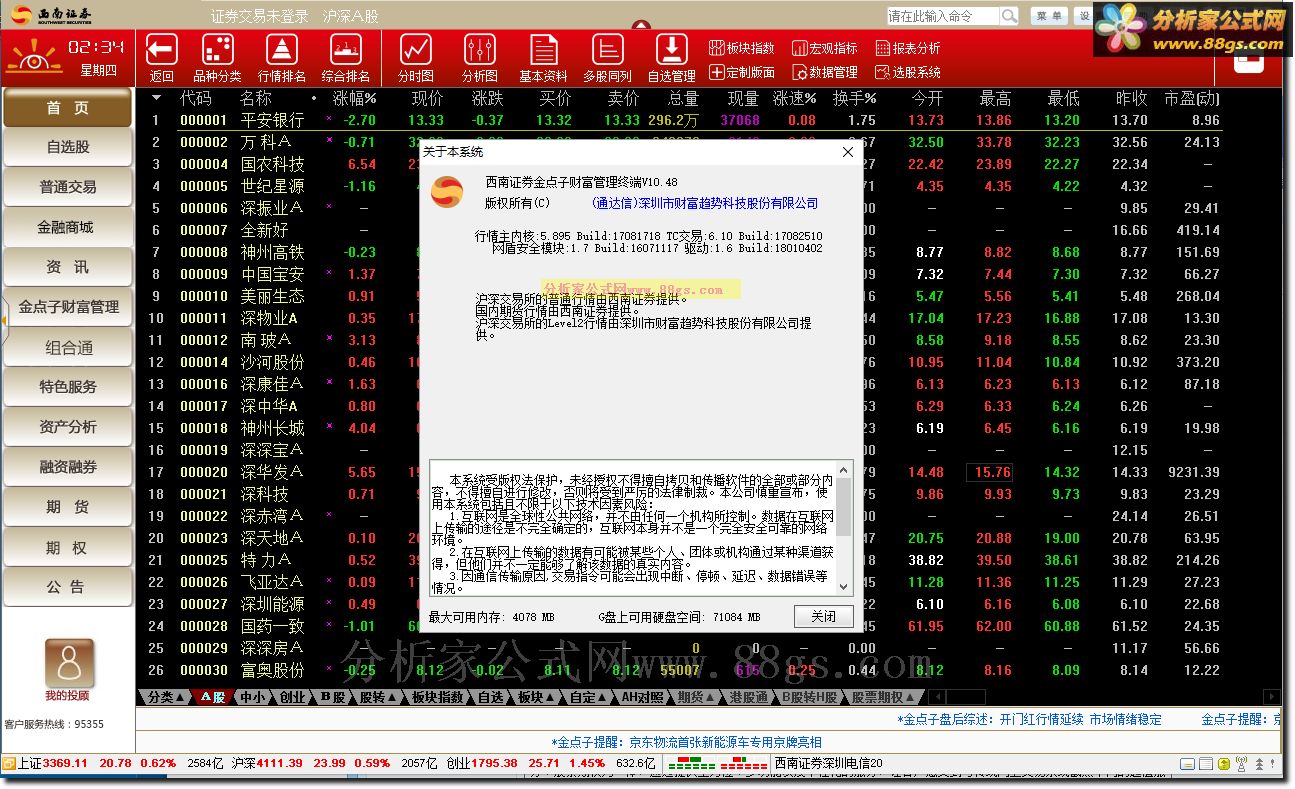Open 品种分类 dice icon in toolbar
Viewport: 1295px width, 789px height.
coord(217,50)
